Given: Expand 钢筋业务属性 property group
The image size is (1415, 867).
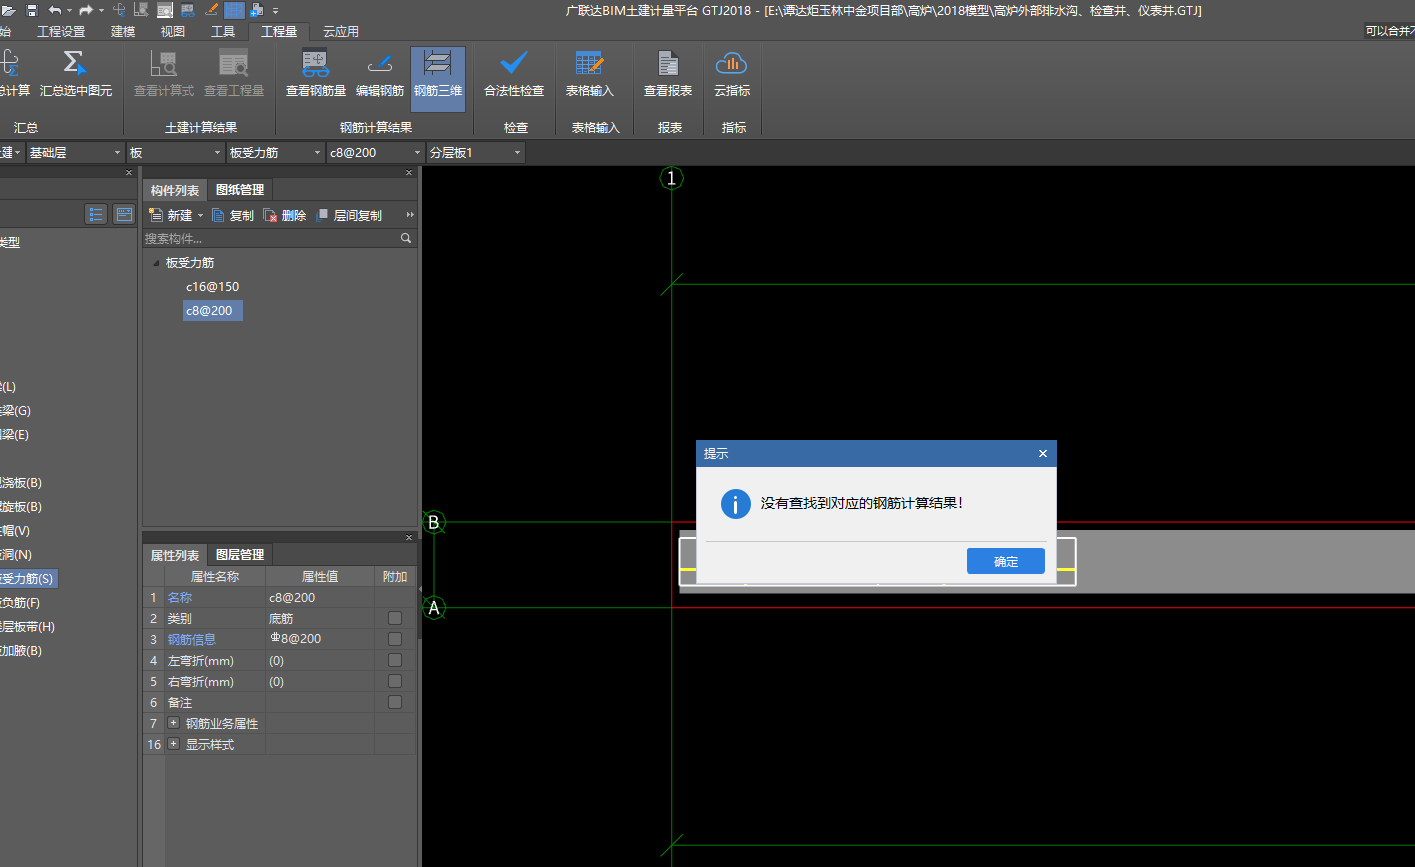Looking at the screenshot, I should click(x=174, y=723).
